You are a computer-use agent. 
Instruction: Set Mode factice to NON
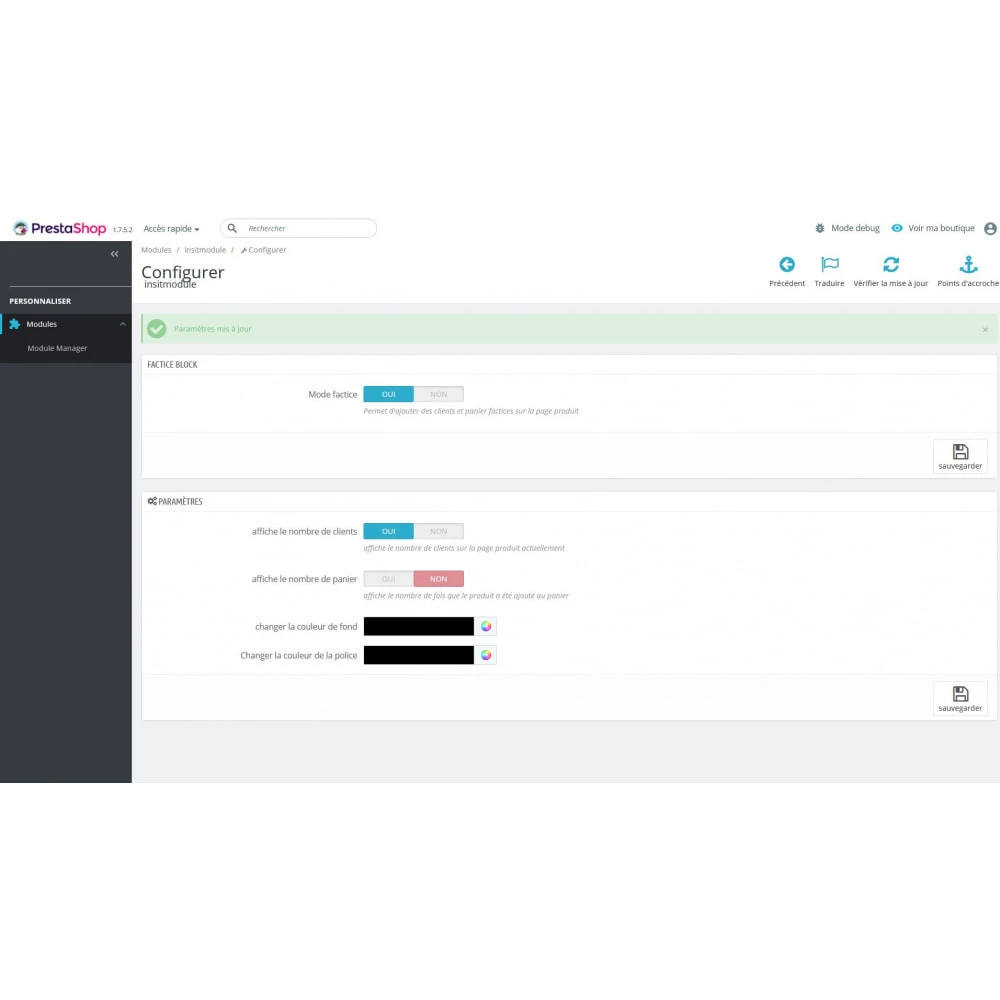(438, 395)
